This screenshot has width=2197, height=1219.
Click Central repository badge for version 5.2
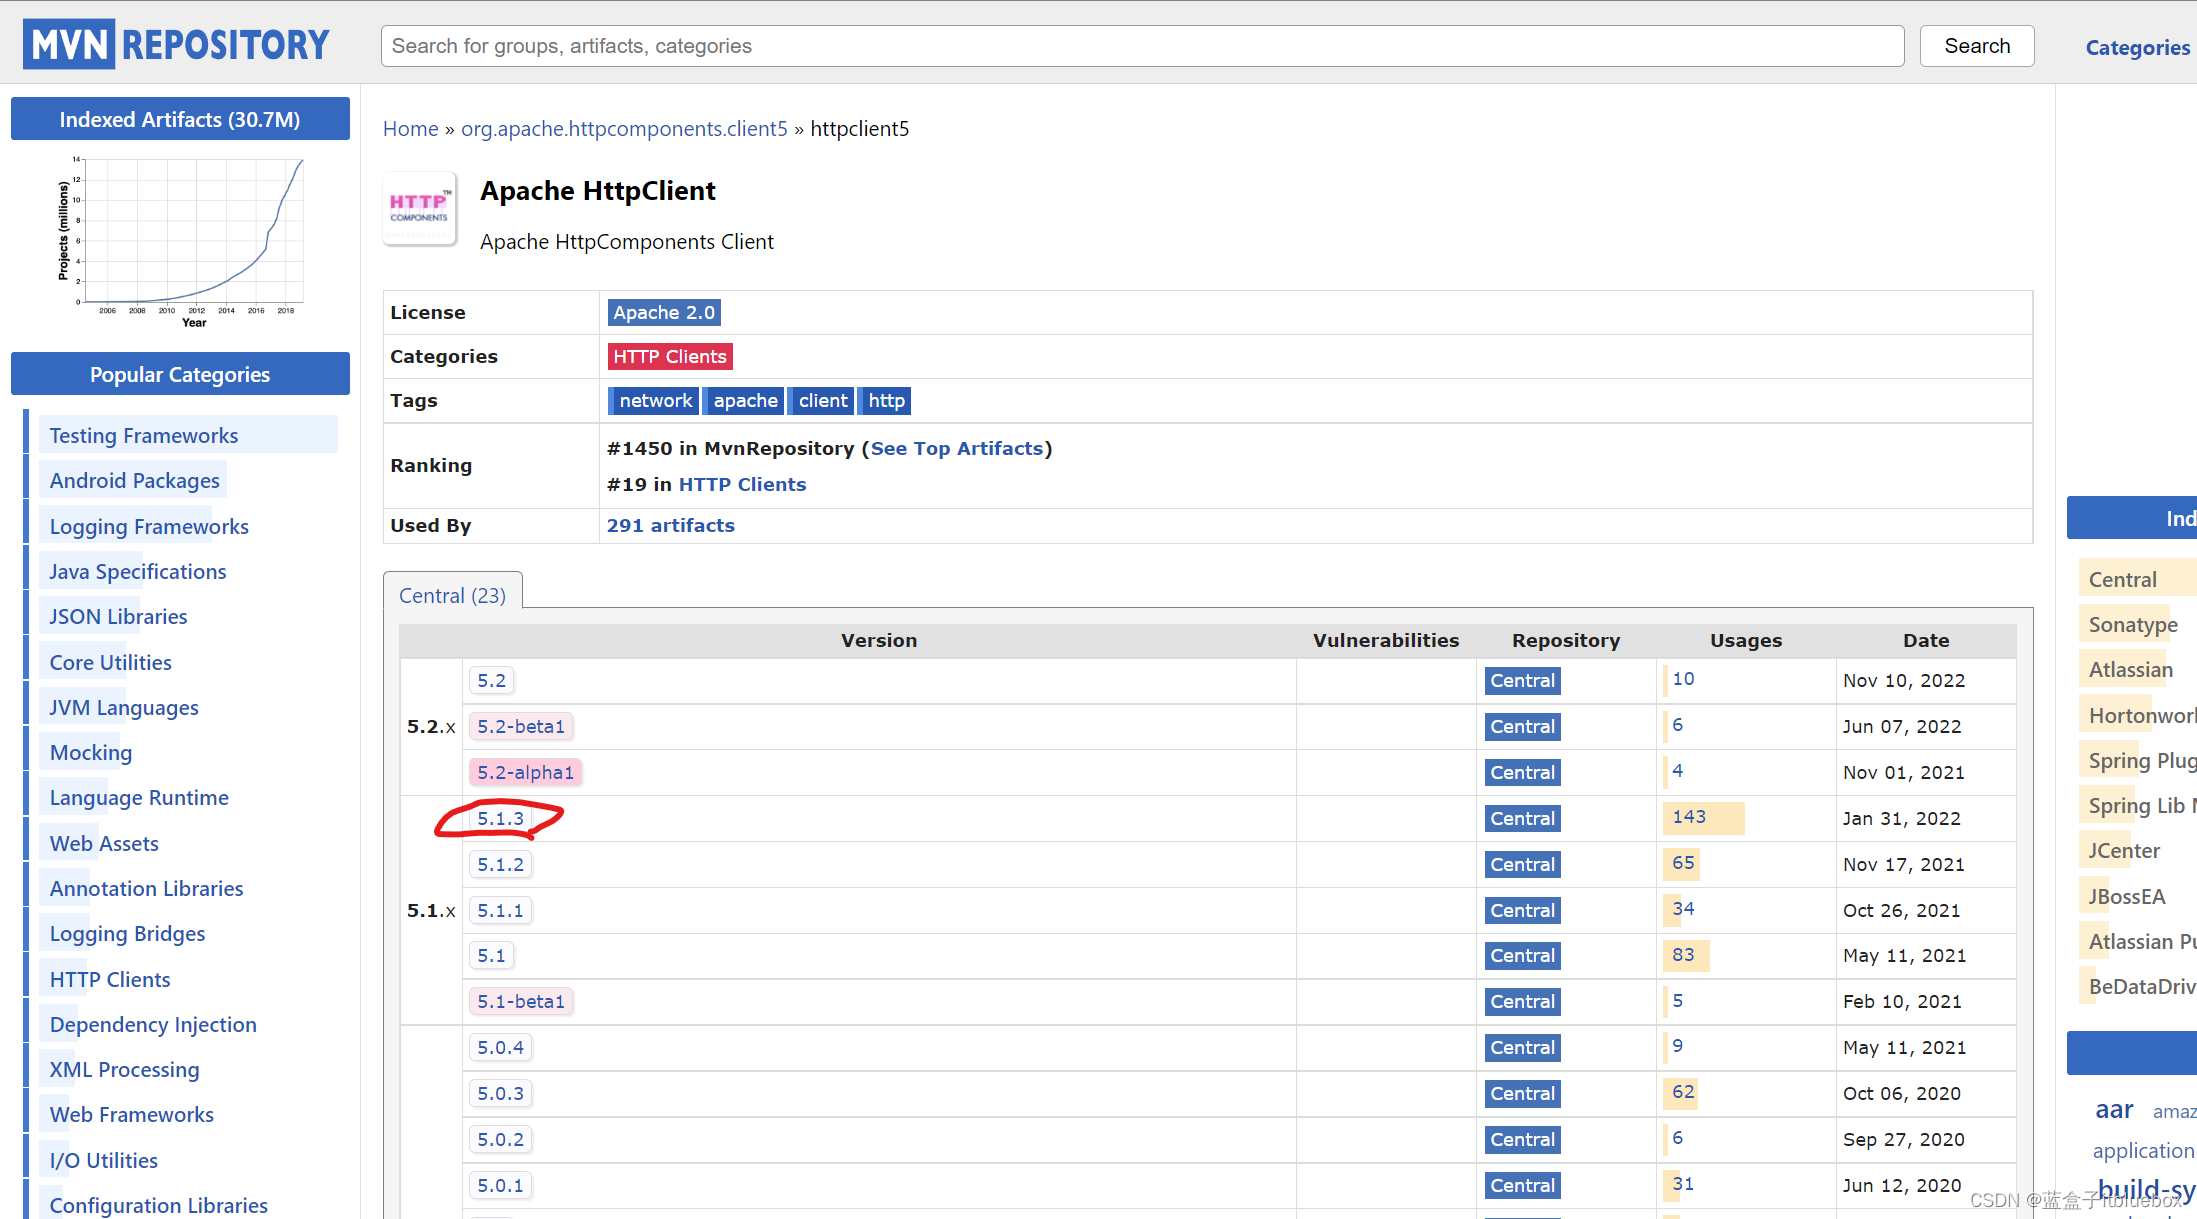(1522, 681)
